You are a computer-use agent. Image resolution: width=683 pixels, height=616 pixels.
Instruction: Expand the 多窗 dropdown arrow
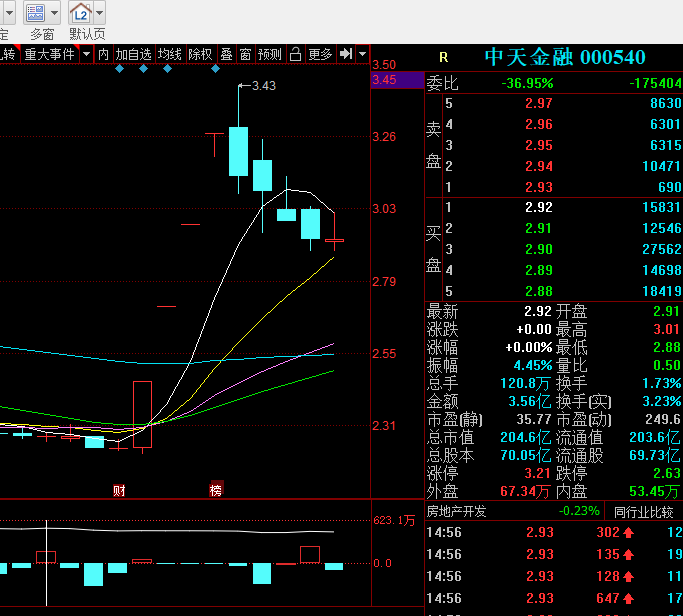click(x=54, y=13)
